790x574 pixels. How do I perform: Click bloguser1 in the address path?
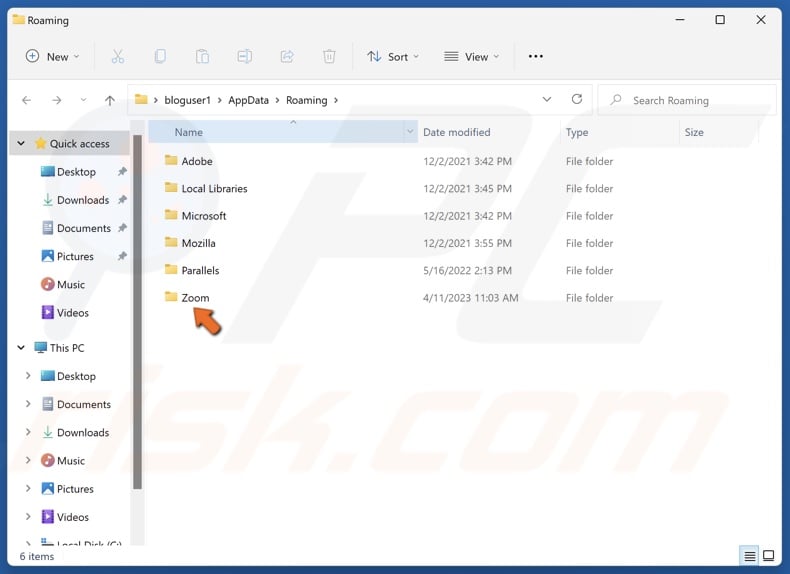coord(187,100)
